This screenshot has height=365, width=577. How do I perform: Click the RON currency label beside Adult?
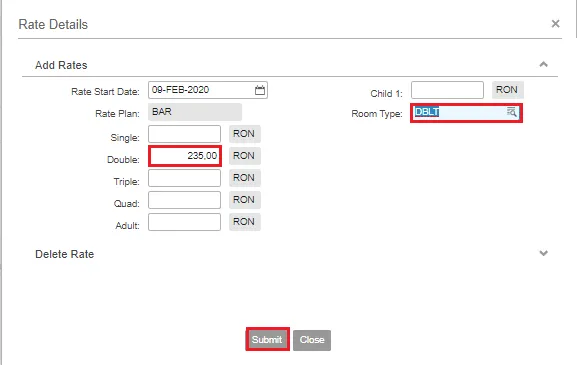244,222
